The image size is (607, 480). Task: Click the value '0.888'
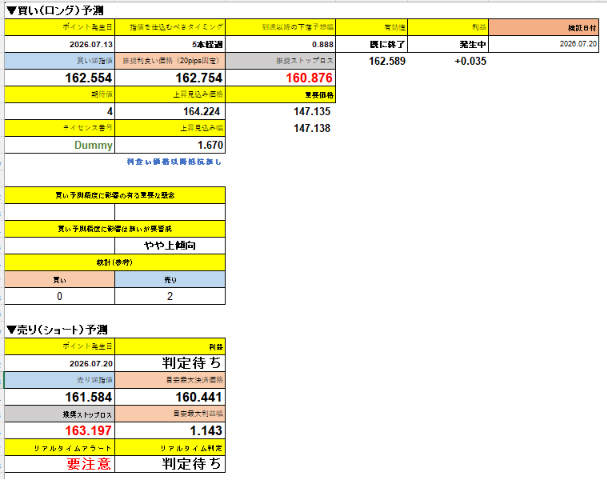point(281,44)
